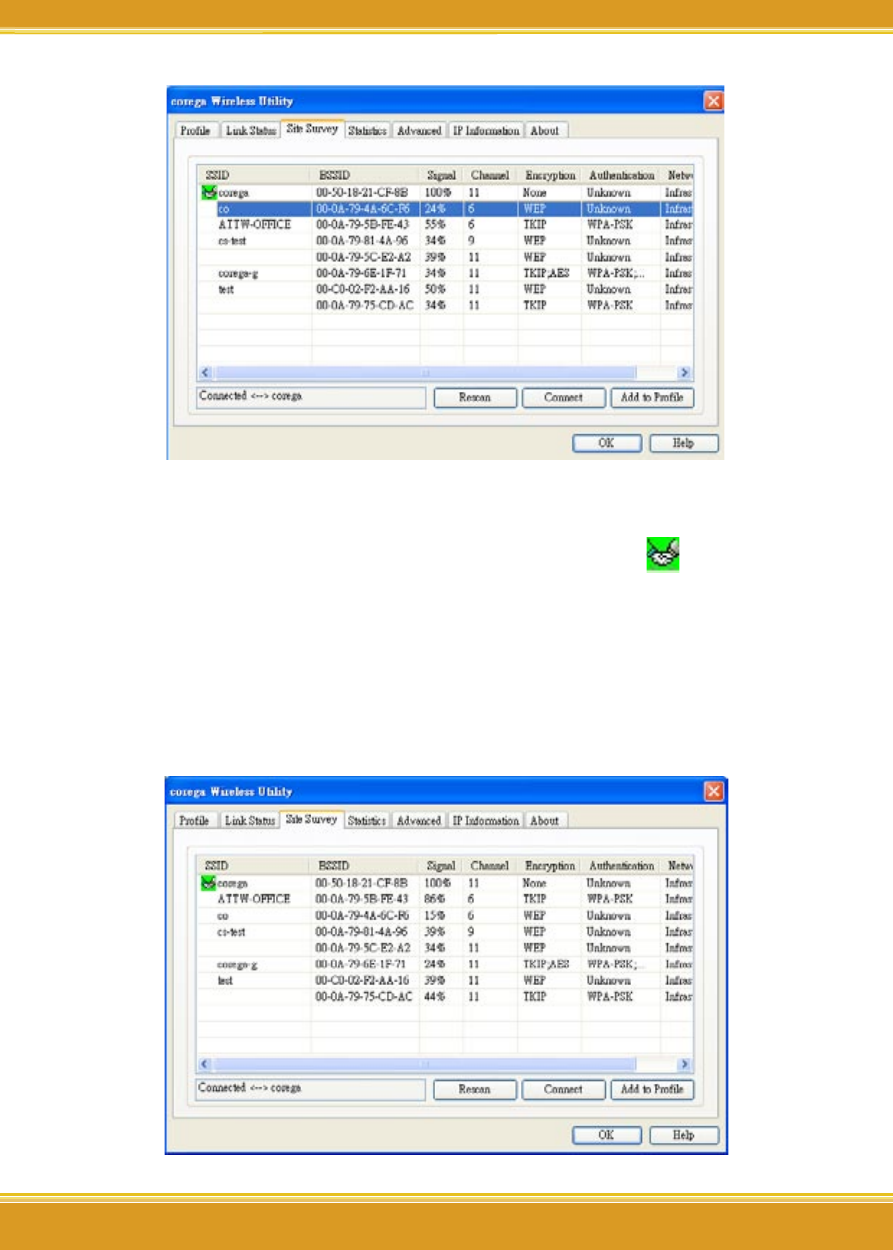Select 'co' network with 15% signal in bottom dialog
The image size is (893, 1250).
(x=445, y=915)
